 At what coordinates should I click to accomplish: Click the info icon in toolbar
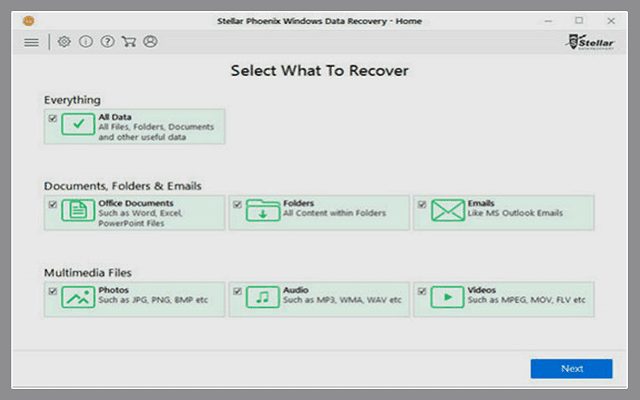(85, 42)
